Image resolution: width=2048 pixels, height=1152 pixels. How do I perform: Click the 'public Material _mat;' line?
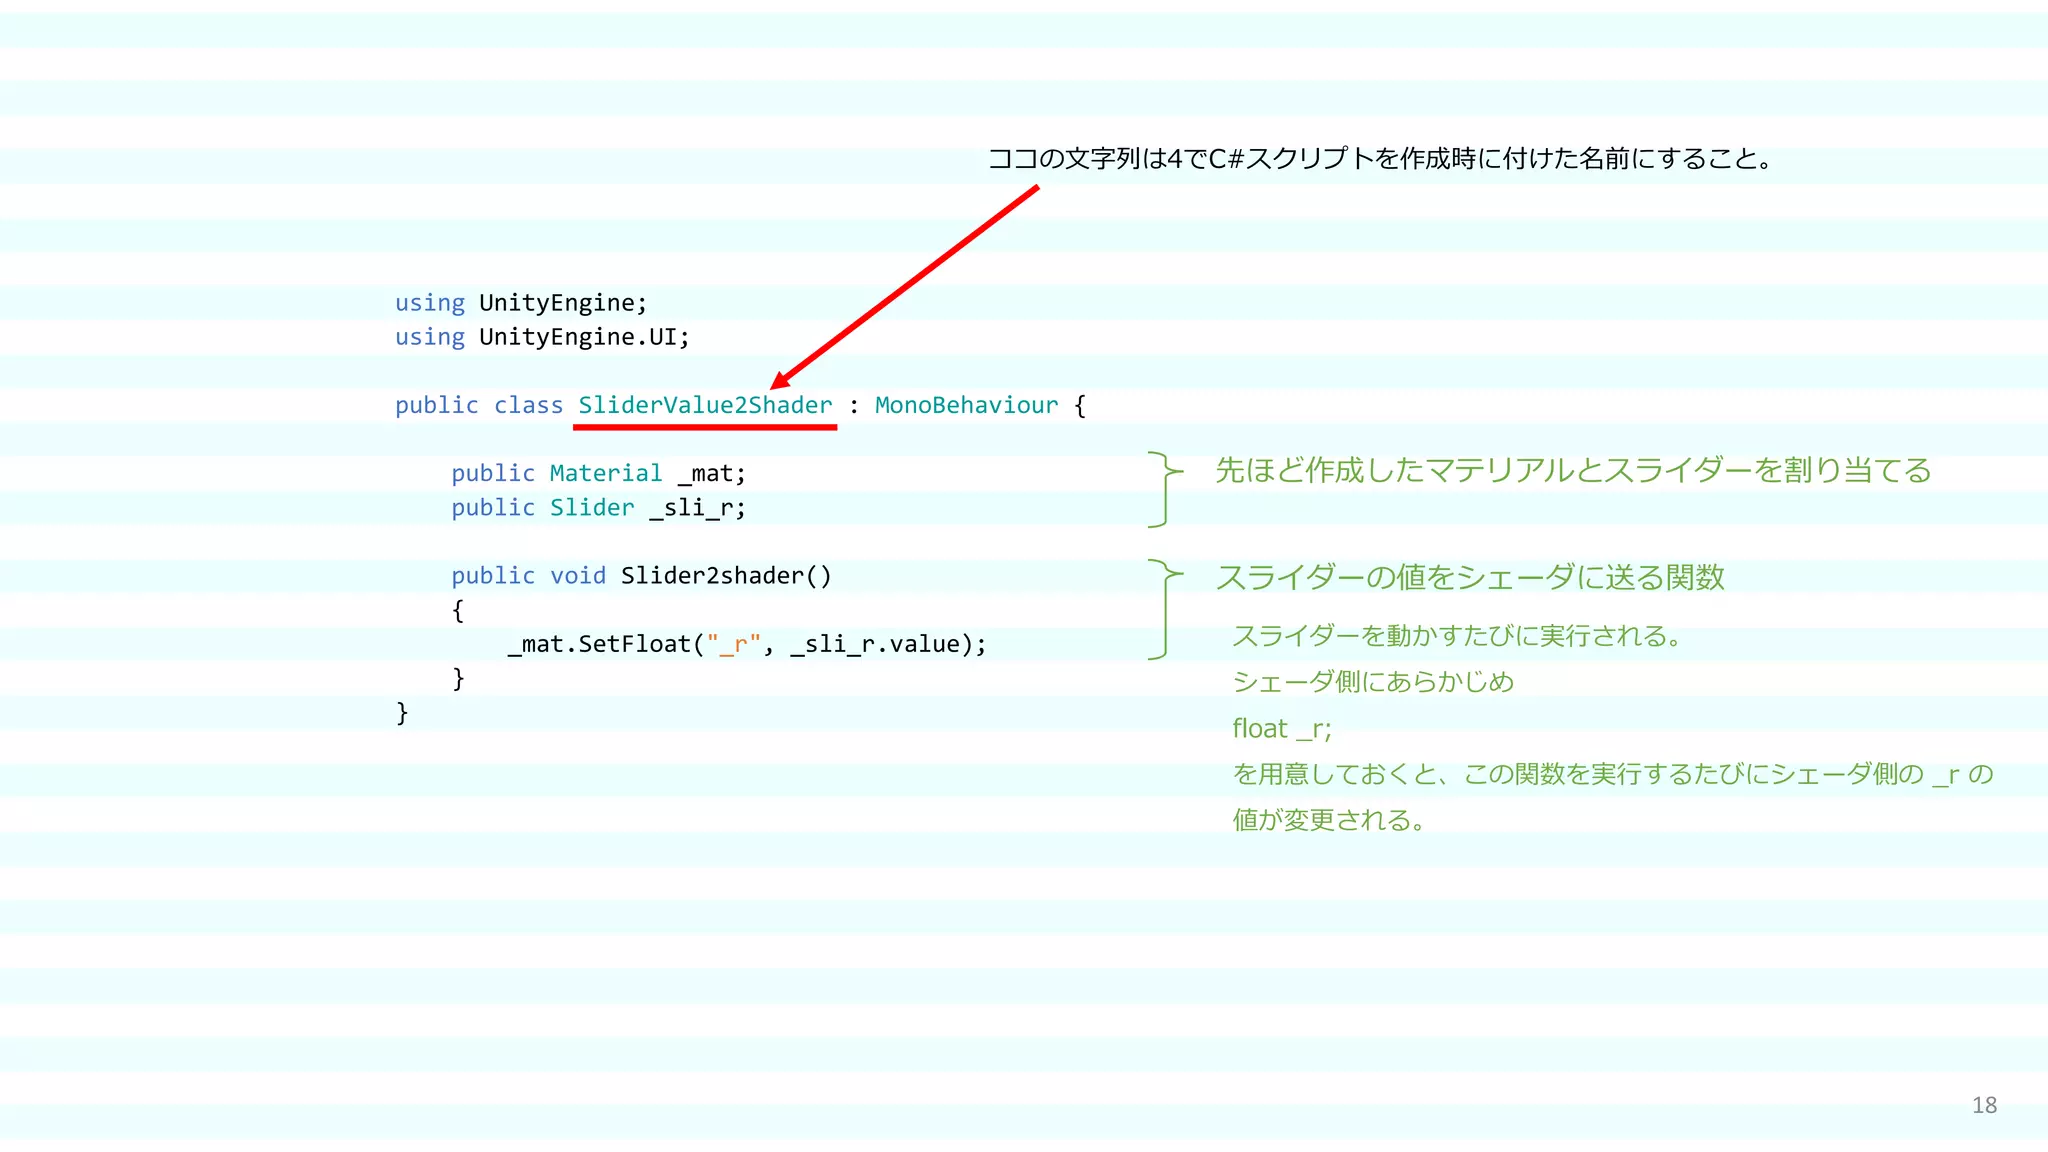[598, 473]
